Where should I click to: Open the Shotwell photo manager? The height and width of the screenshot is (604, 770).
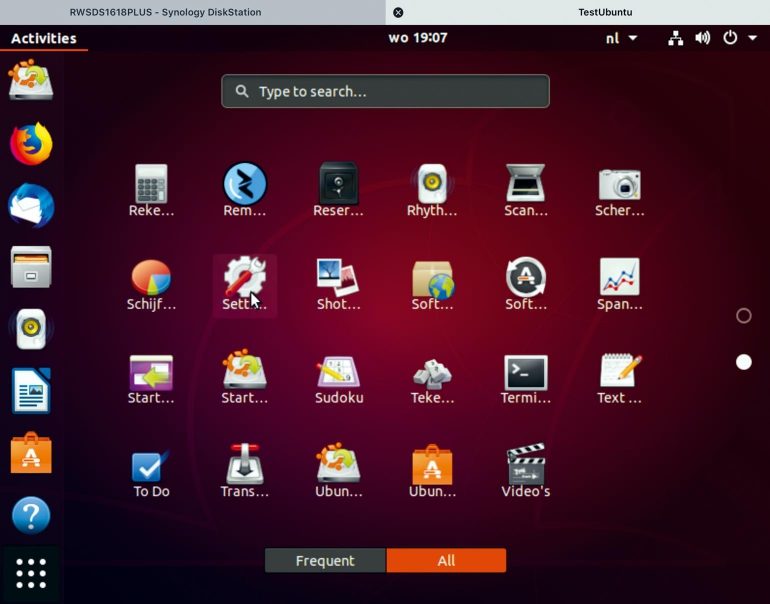(338, 284)
